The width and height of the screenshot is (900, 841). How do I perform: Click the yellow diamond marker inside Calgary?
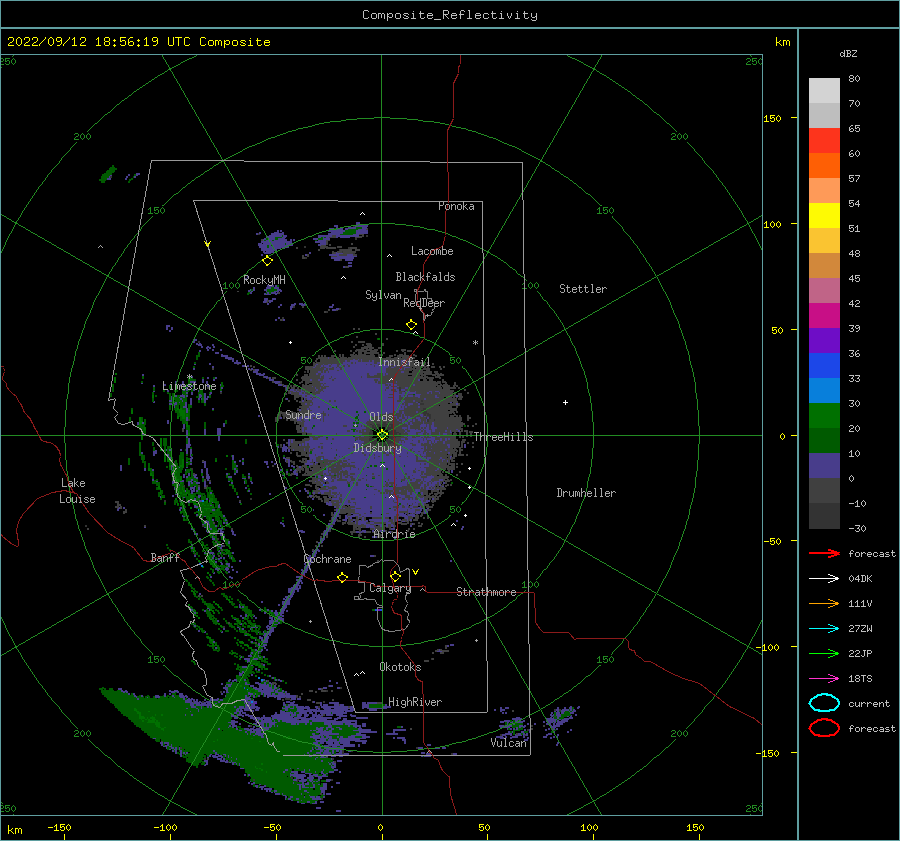[x=395, y=576]
